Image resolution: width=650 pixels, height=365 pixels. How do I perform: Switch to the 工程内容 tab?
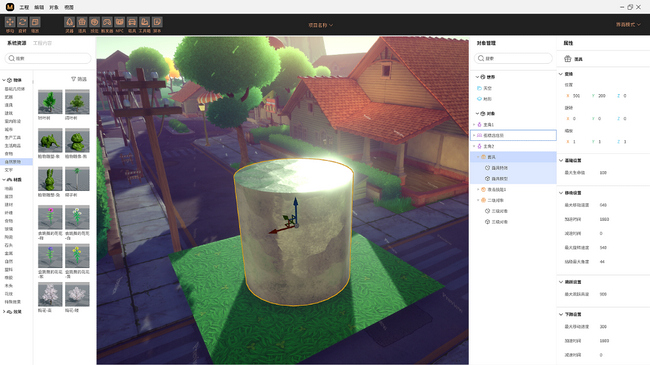(x=42, y=43)
